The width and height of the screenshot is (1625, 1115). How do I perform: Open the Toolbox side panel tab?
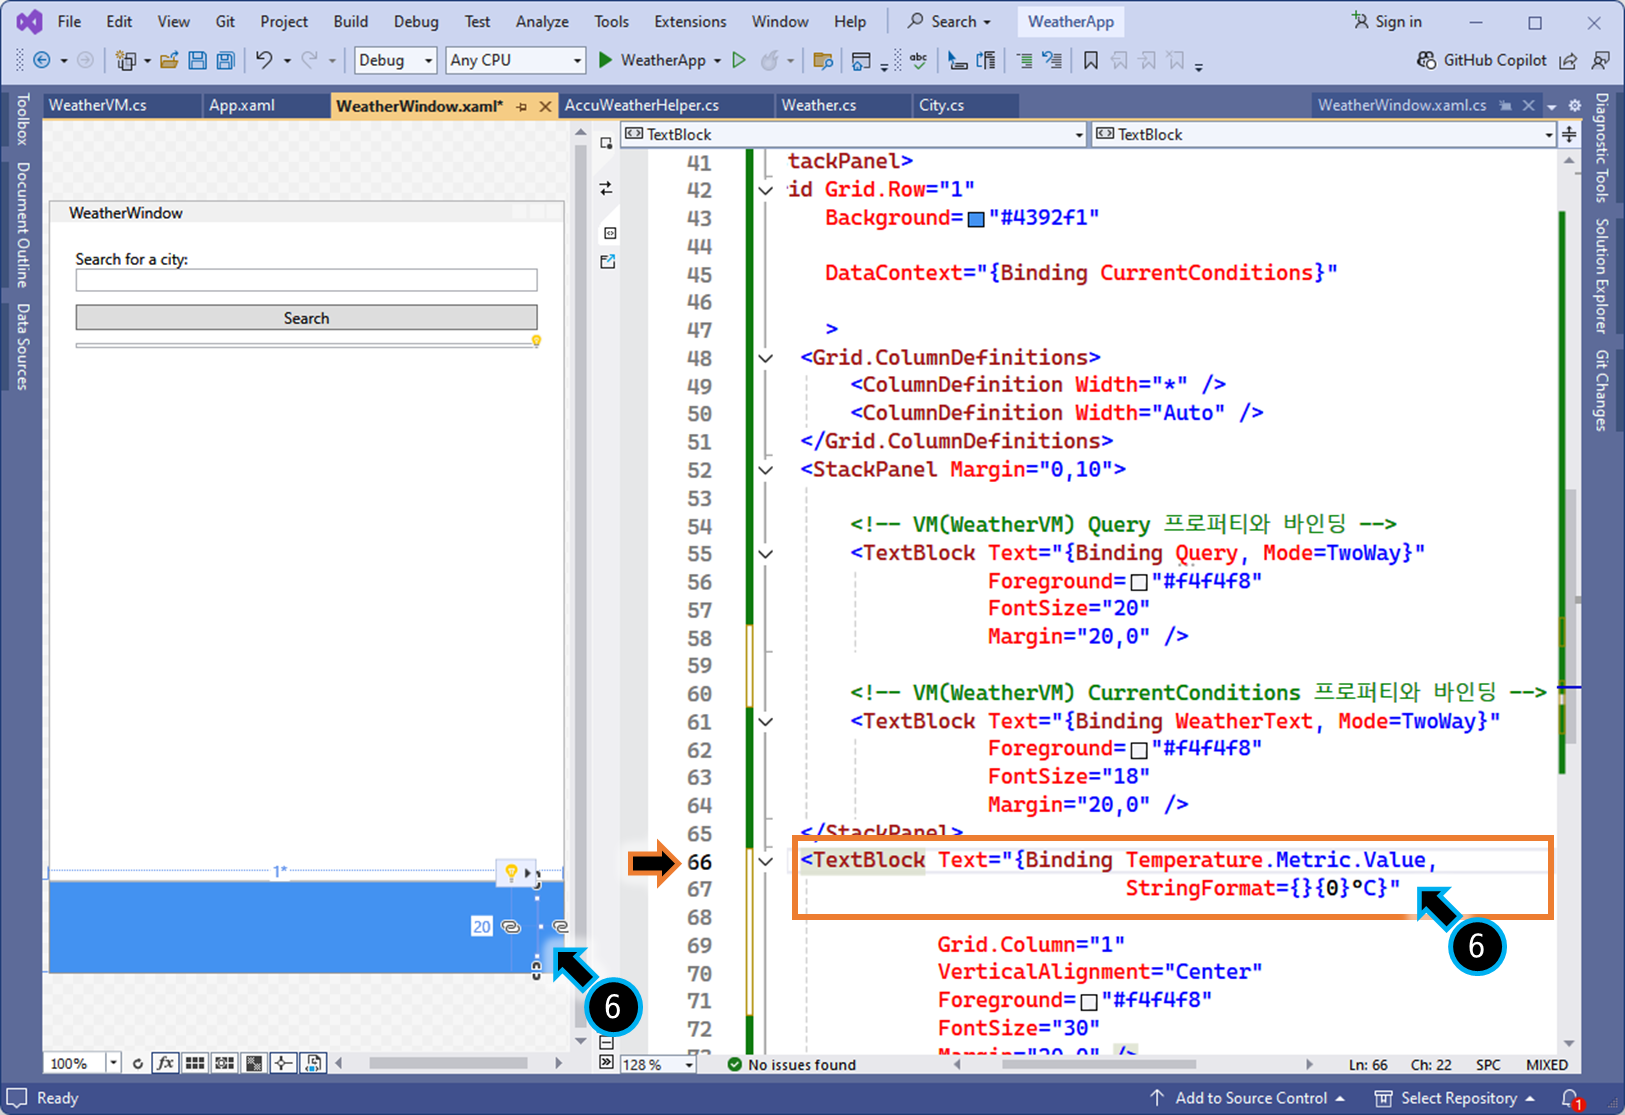click(x=22, y=119)
